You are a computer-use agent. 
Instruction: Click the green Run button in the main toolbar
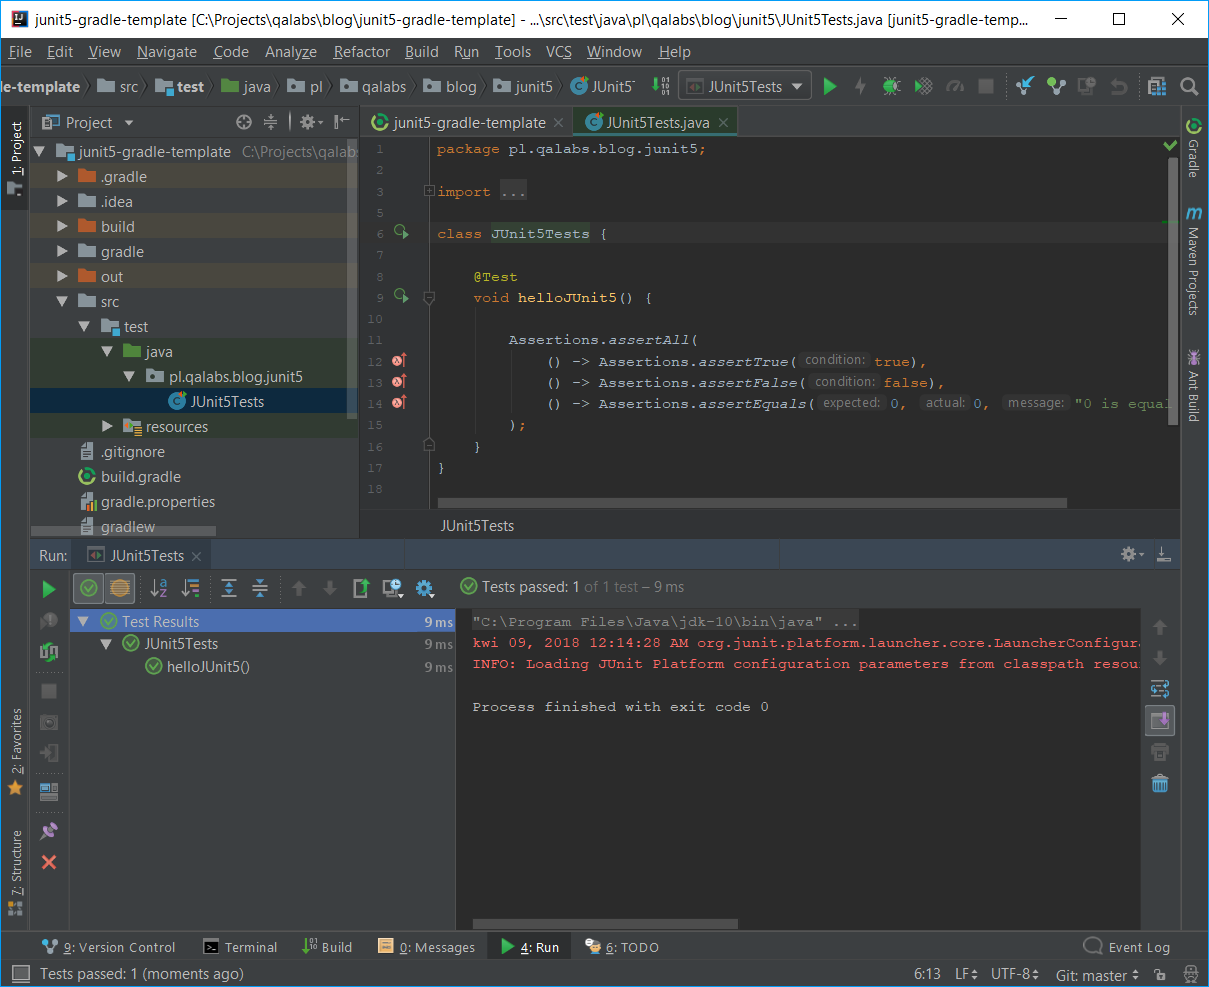point(829,87)
